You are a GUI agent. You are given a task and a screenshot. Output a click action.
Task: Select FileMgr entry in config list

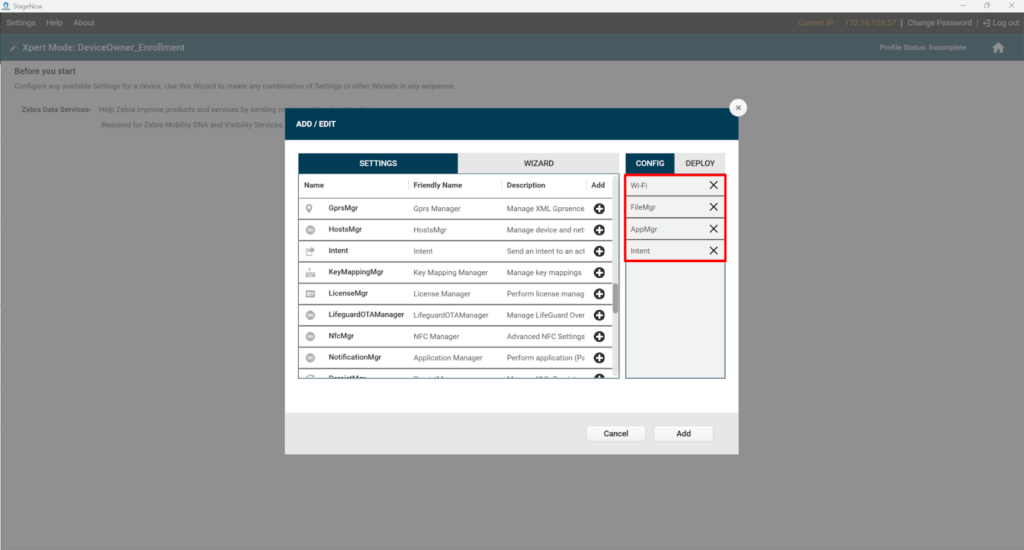pyautogui.click(x=675, y=207)
